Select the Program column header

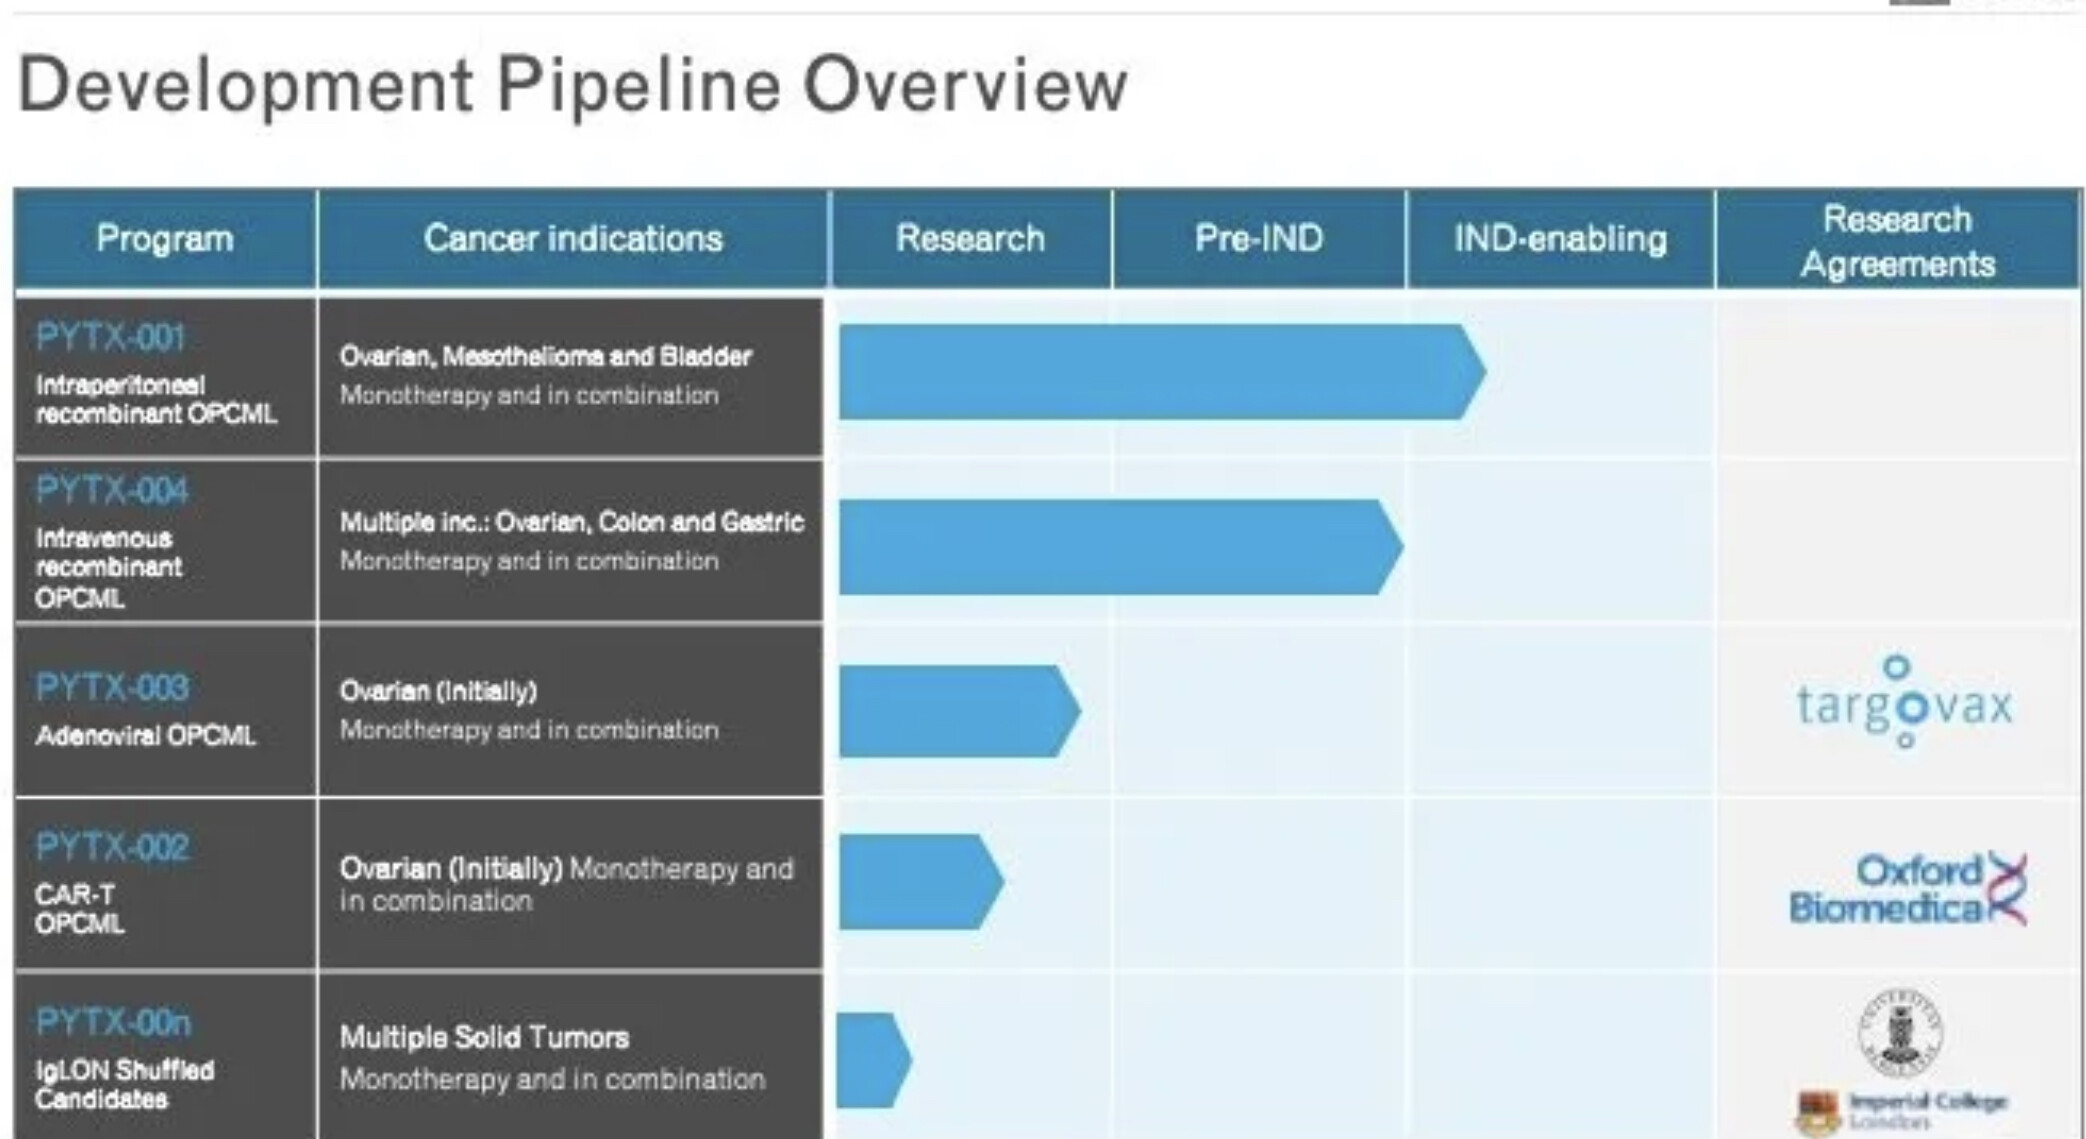(x=165, y=239)
